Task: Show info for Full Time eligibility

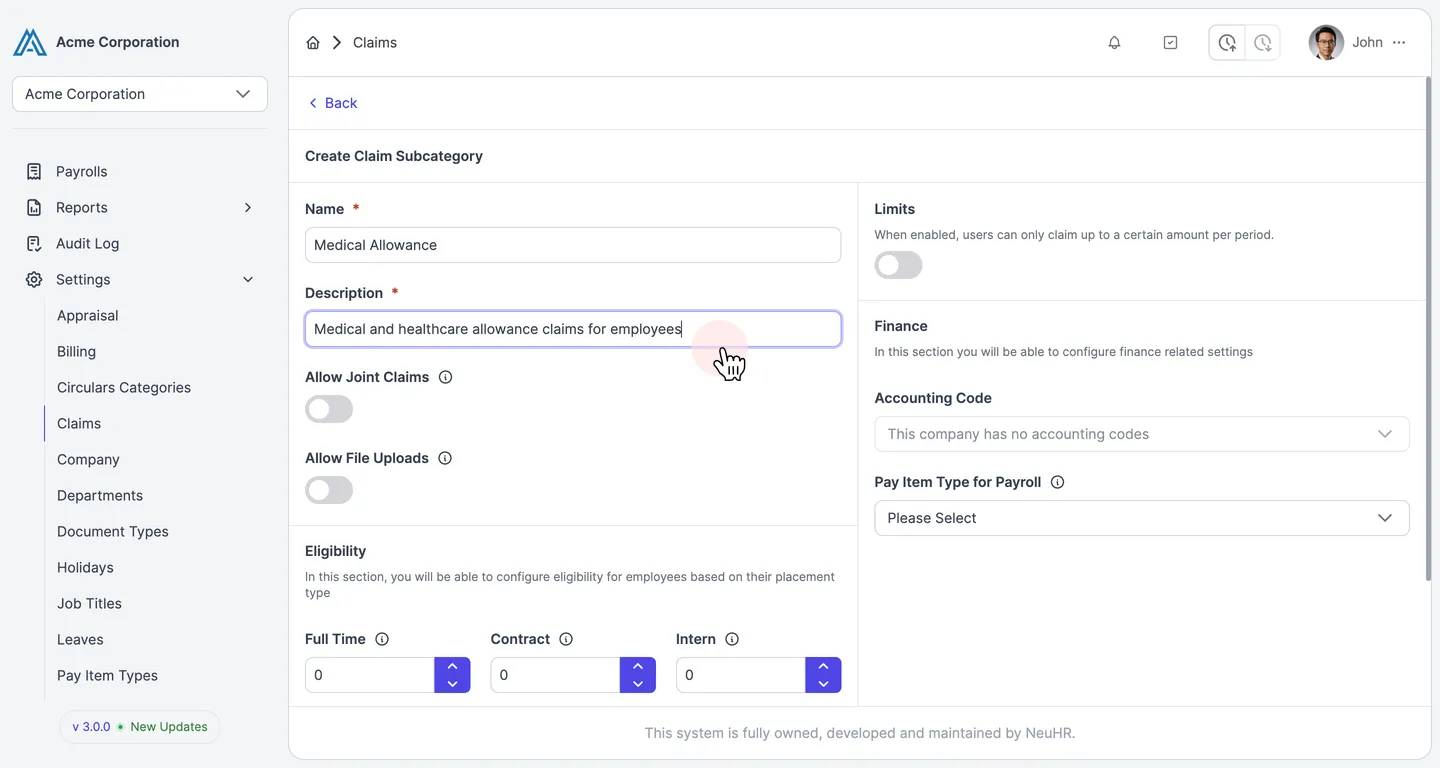Action: pos(382,639)
